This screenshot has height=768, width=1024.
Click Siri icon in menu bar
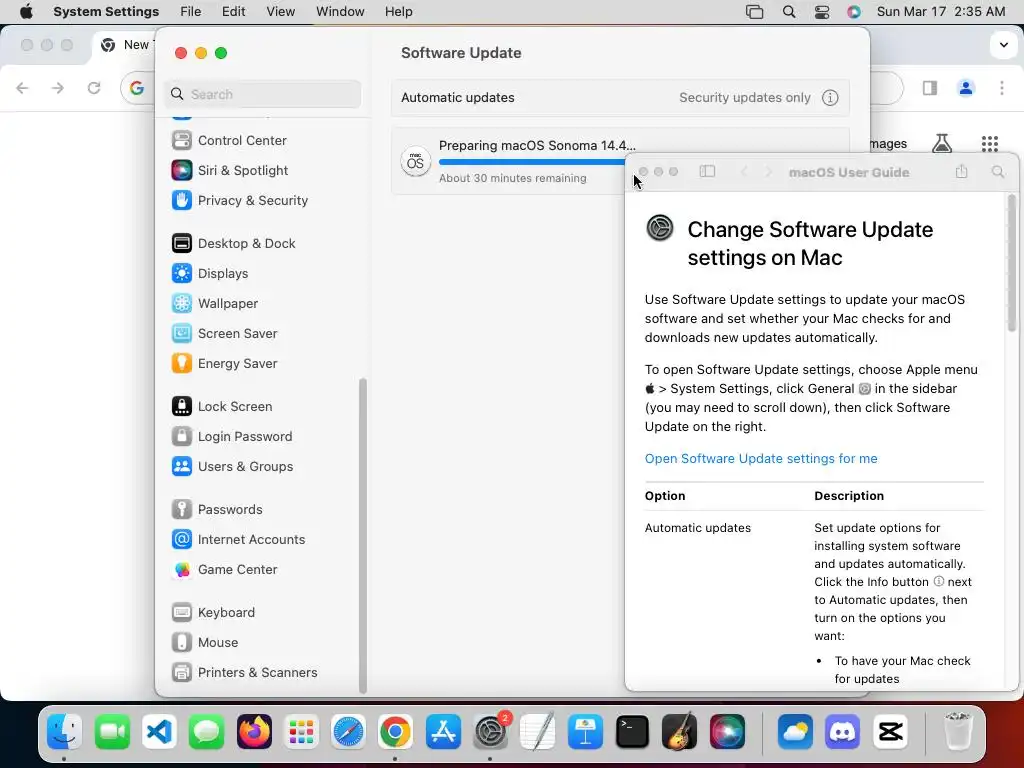tap(854, 12)
